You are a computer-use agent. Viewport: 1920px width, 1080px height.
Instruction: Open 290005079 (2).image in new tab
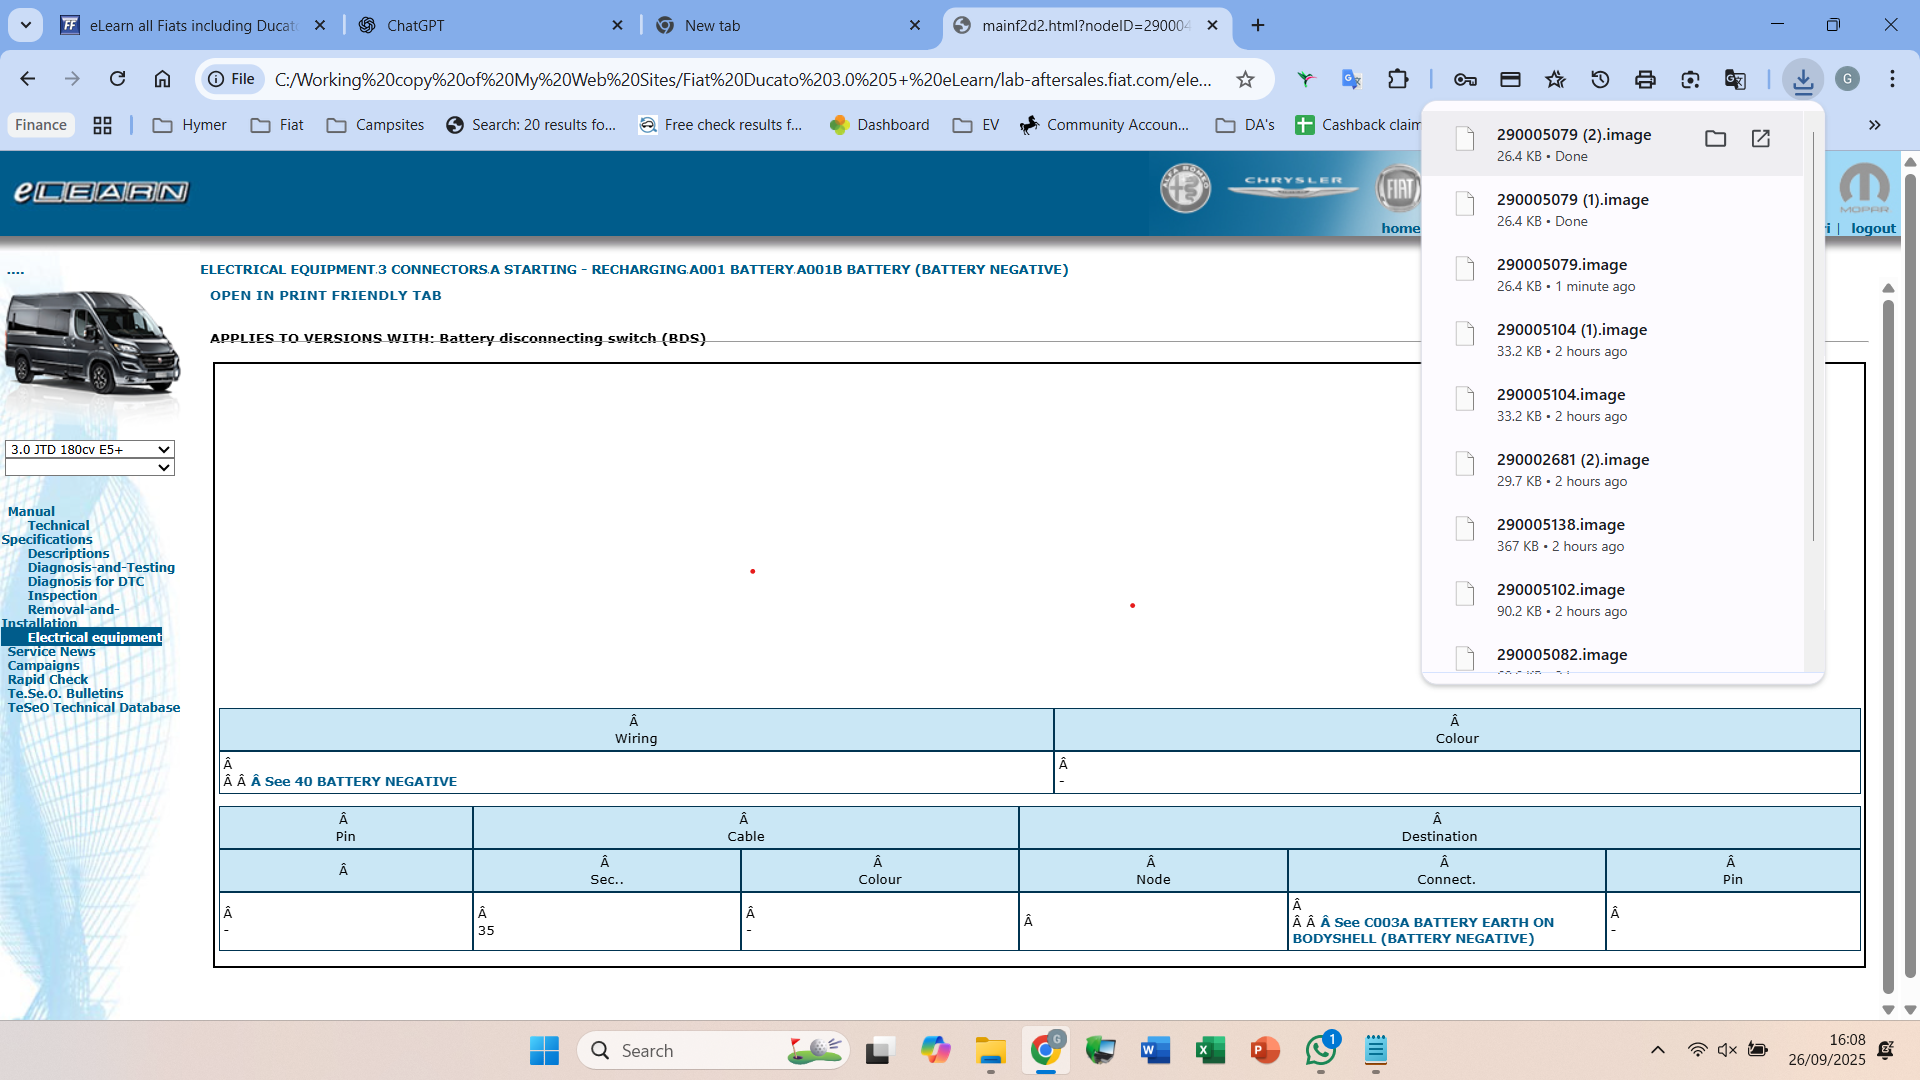[x=1760, y=139]
